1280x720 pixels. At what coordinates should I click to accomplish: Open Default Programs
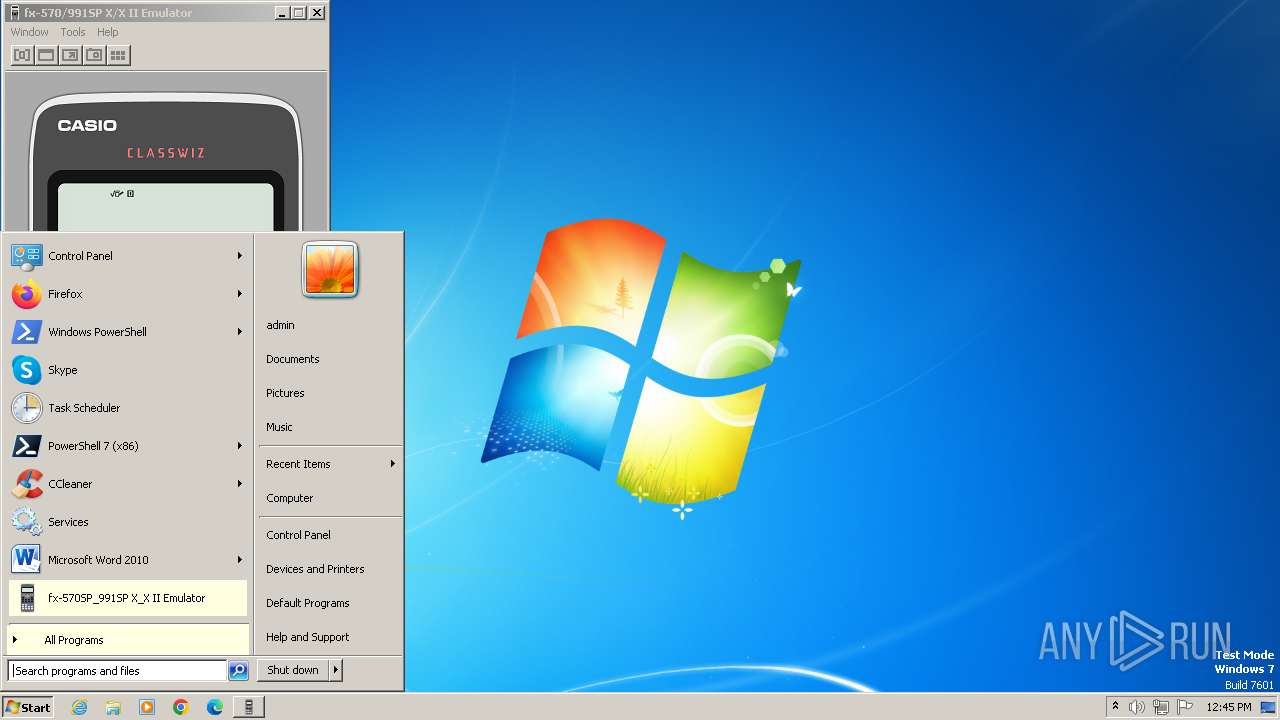point(330,603)
